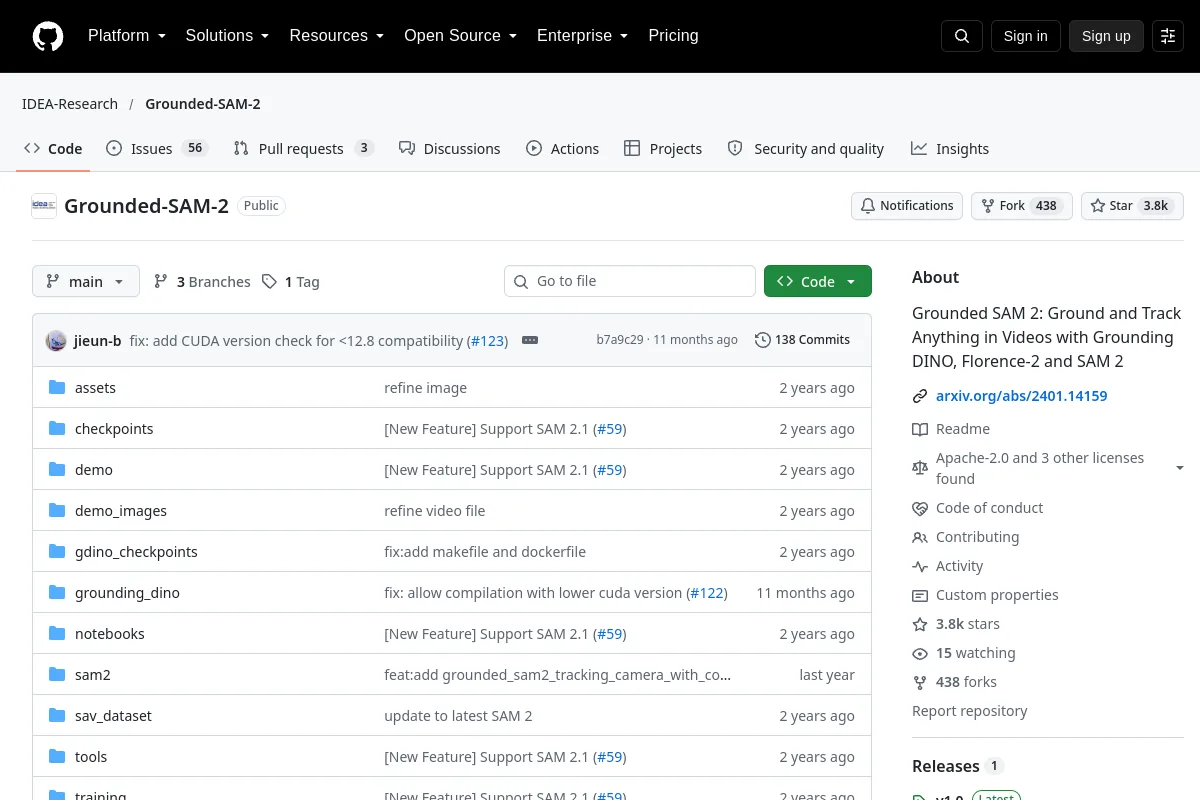Open the Discussions tab
1200x800 pixels.
(x=449, y=148)
